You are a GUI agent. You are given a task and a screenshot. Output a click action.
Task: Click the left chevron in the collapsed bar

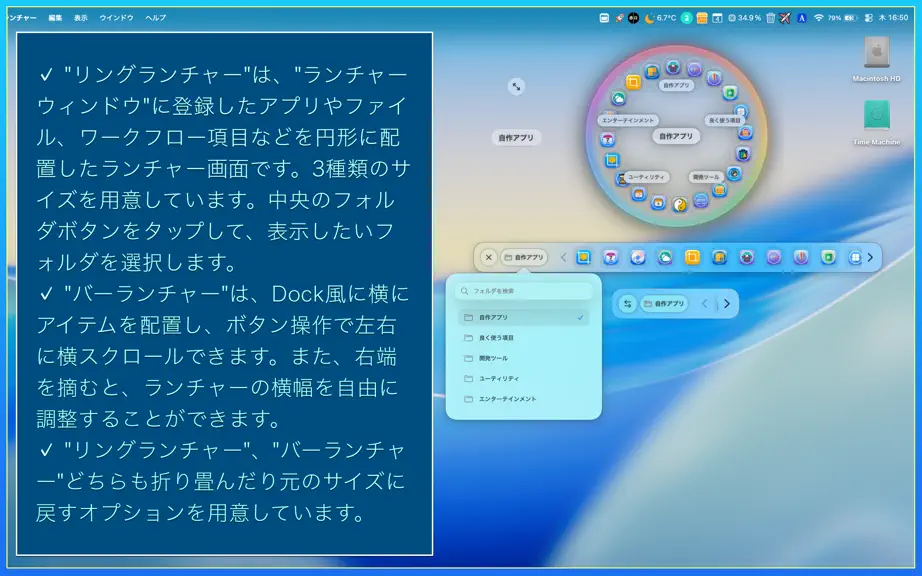click(704, 304)
